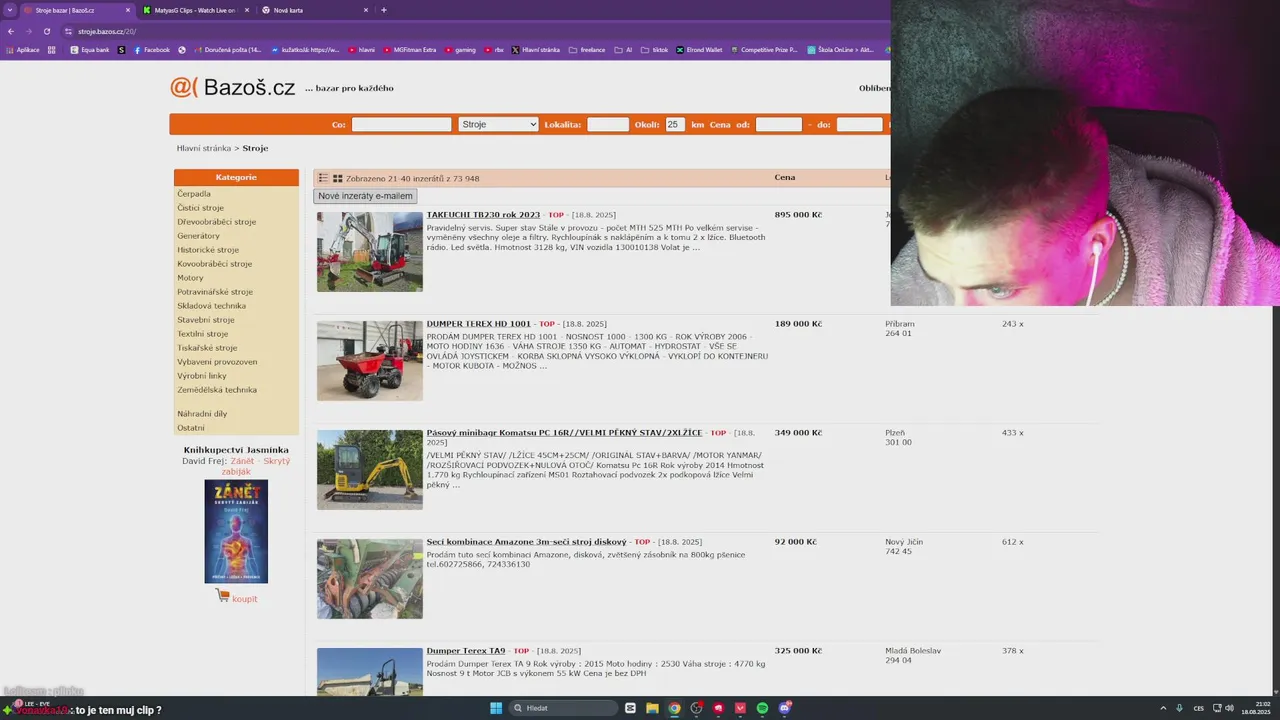Open Chrome from the taskbar
This screenshot has height=720, width=1280.
coord(674,708)
